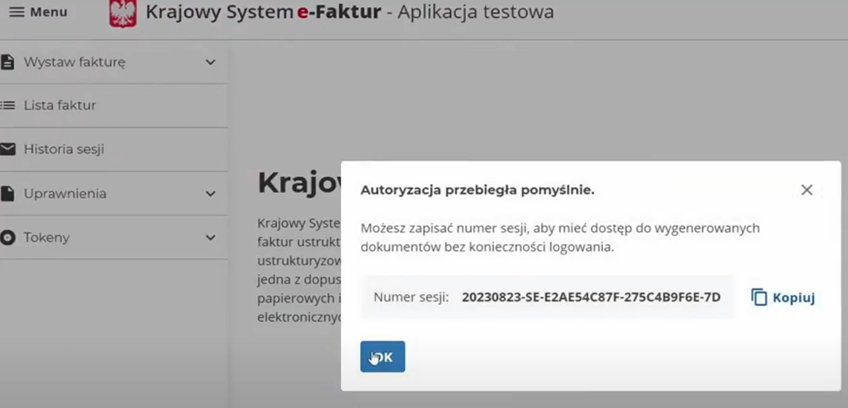The image size is (848, 408).
Task: Open the Historia sesji menu item
Action: pos(64,150)
